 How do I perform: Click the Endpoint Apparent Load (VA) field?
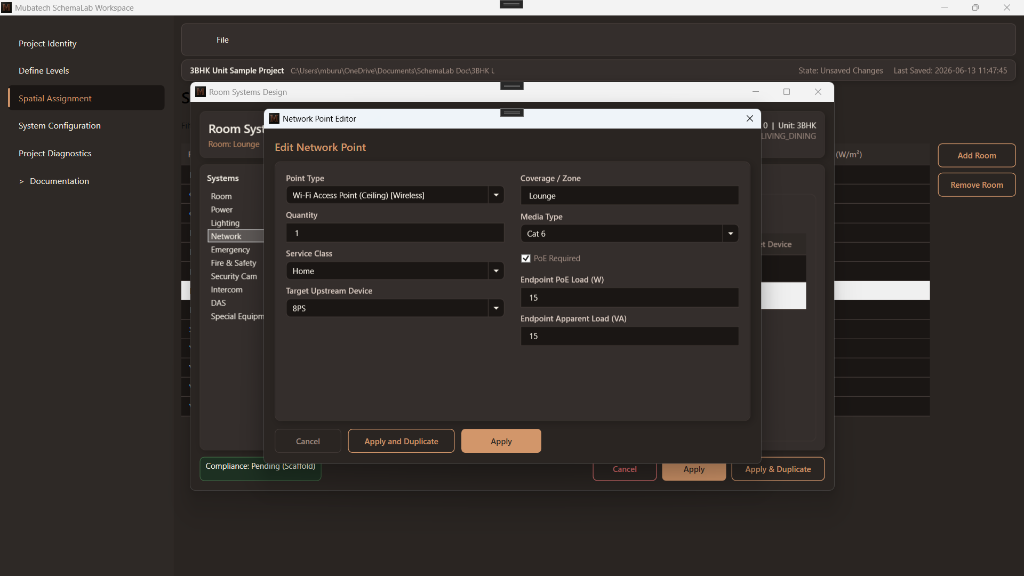pyautogui.click(x=630, y=336)
